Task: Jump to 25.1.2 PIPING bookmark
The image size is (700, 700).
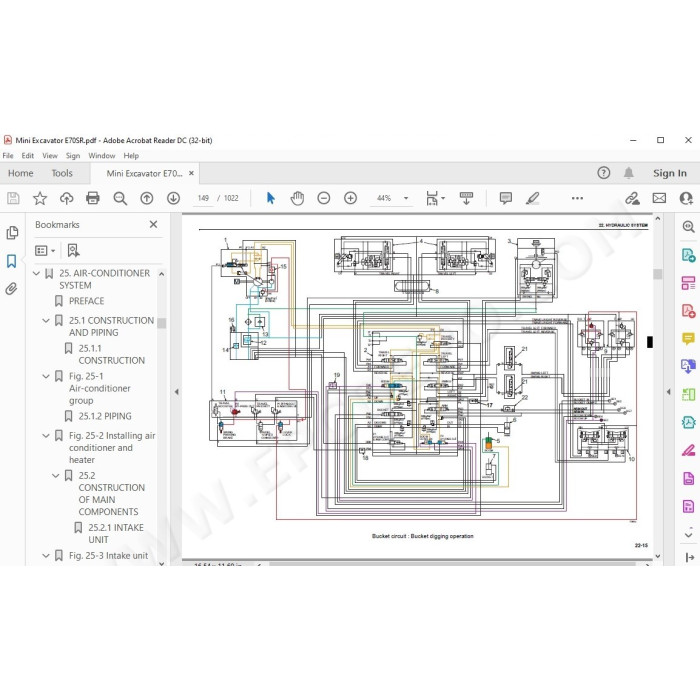Action: click(x=105, y=416)
